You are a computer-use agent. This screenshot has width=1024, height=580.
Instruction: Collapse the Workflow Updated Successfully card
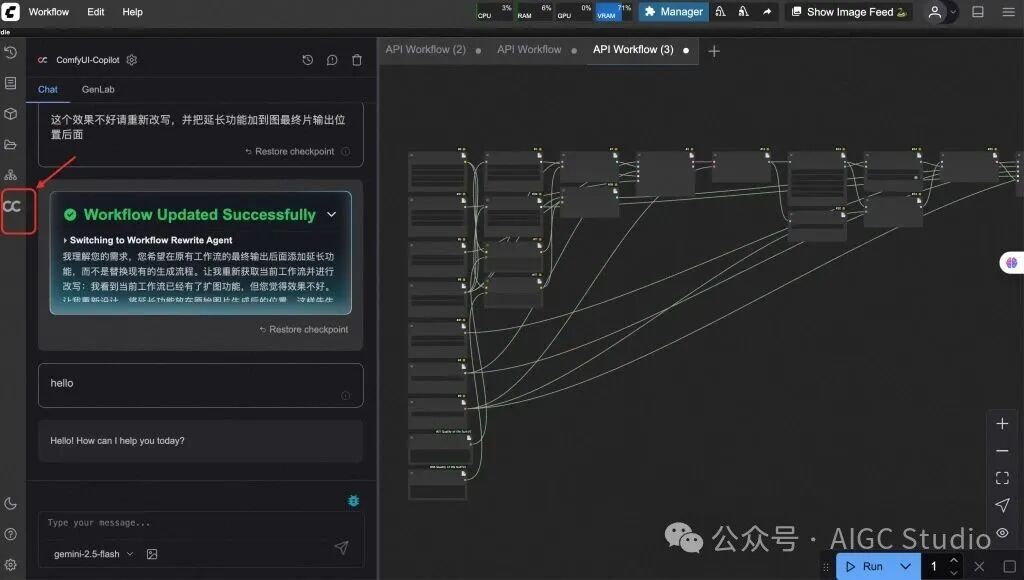click(x=332, y=214)
